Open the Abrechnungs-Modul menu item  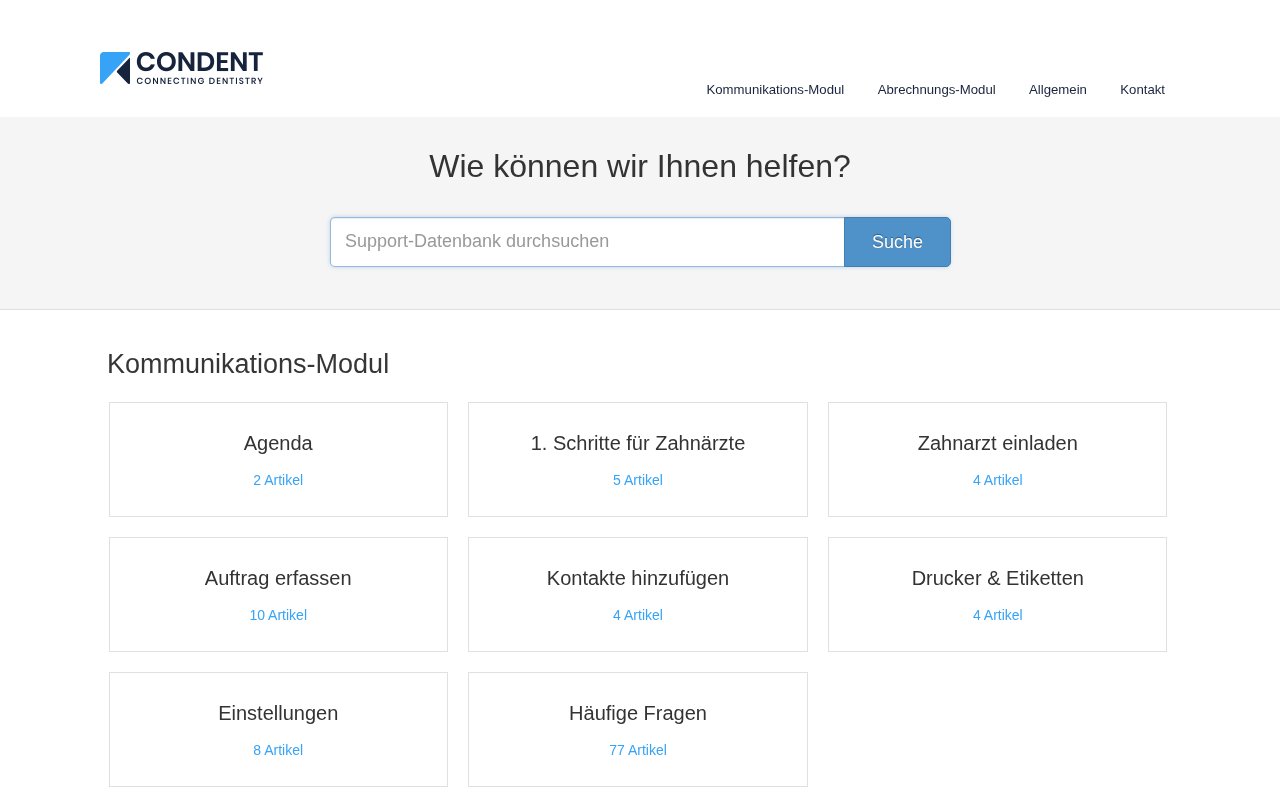pos(937,90)
